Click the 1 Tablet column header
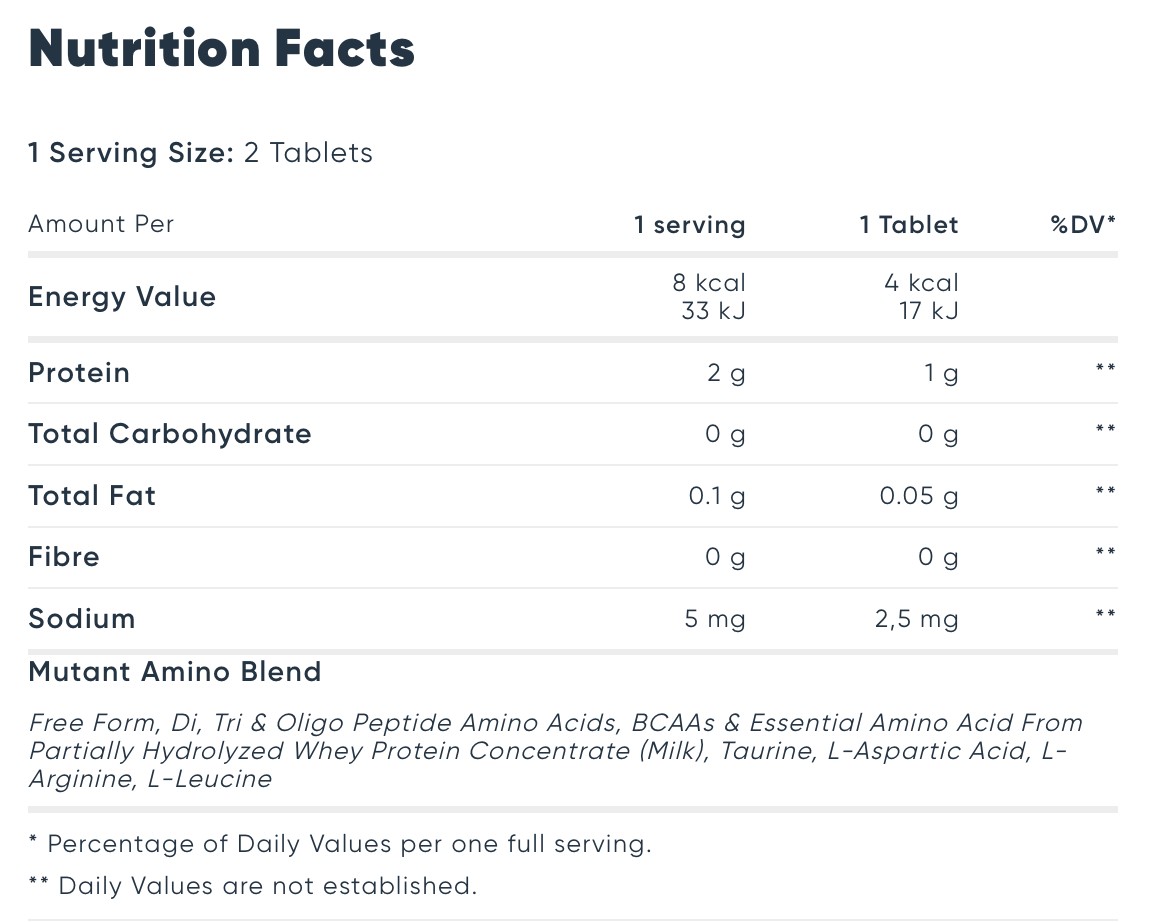The height and width of the screenshot is (922, 1150). (909, 224)
